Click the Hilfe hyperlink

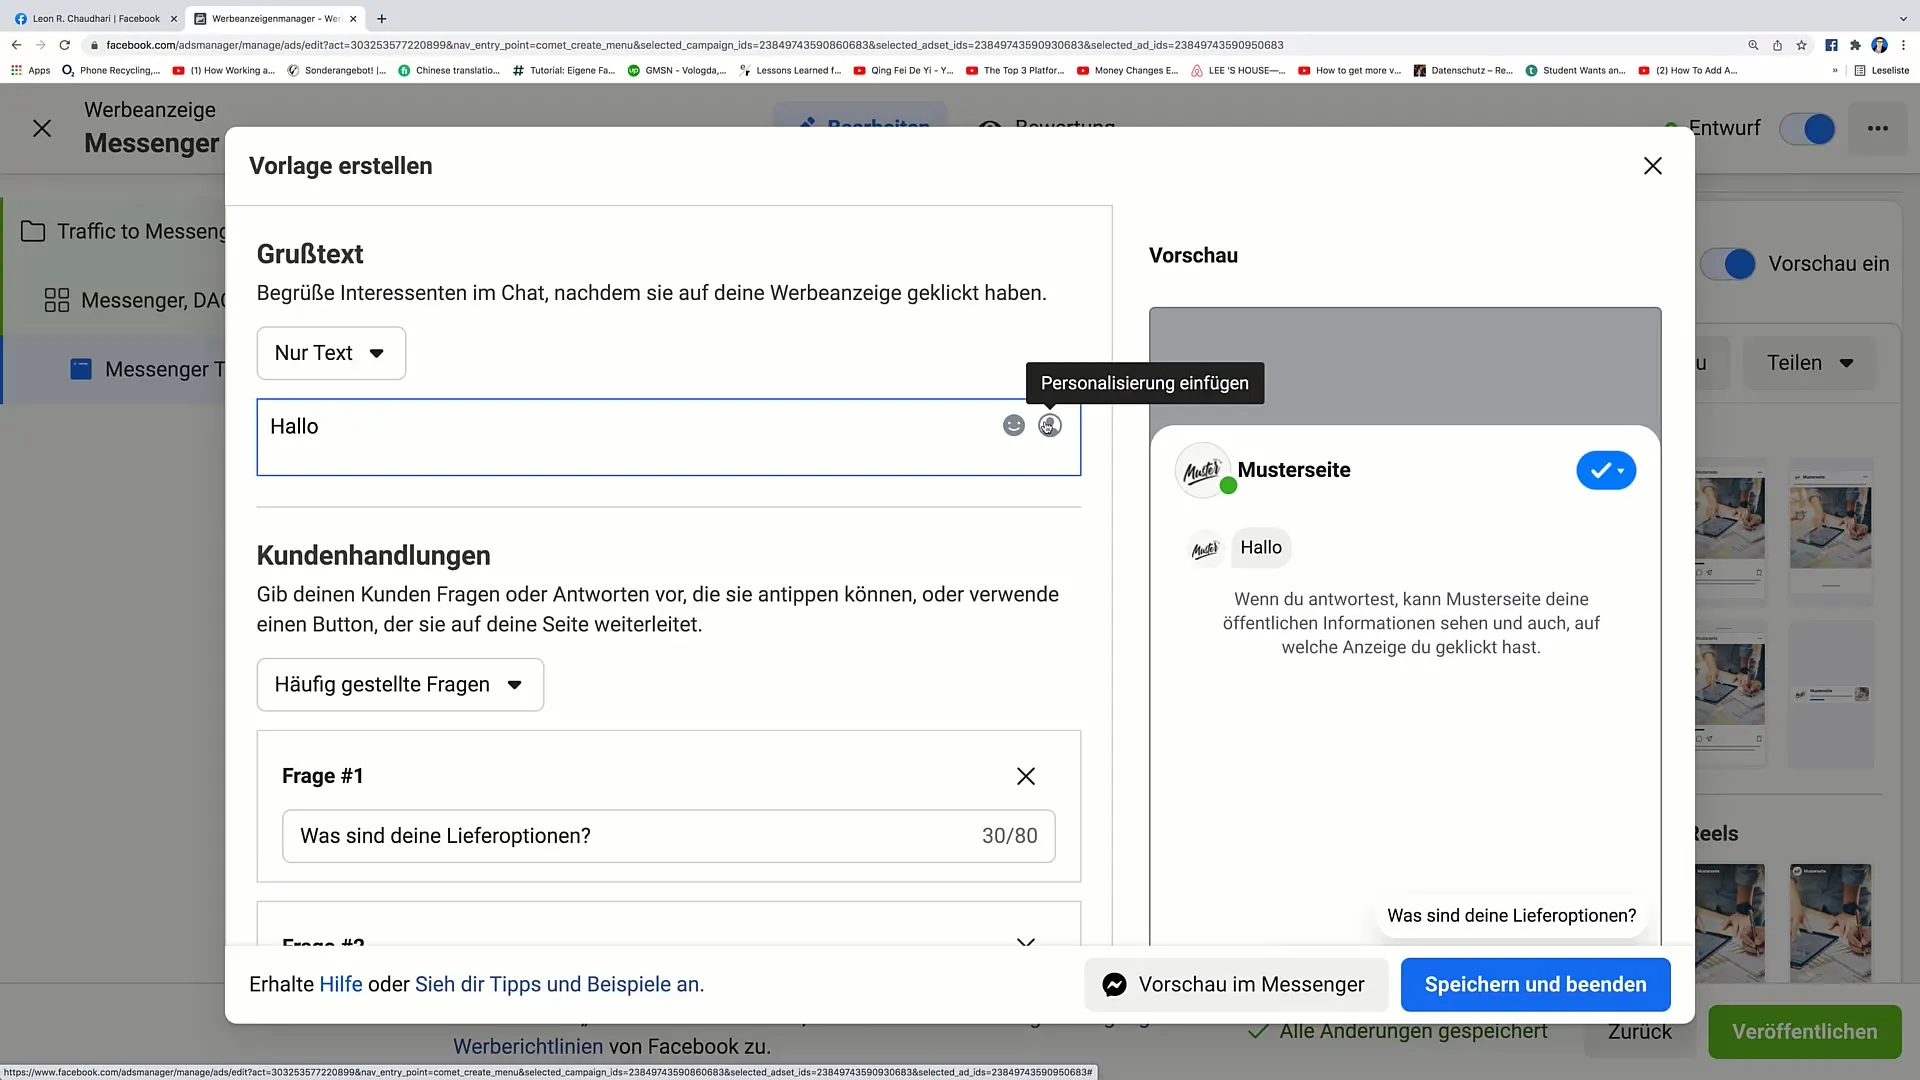(342, 984)
